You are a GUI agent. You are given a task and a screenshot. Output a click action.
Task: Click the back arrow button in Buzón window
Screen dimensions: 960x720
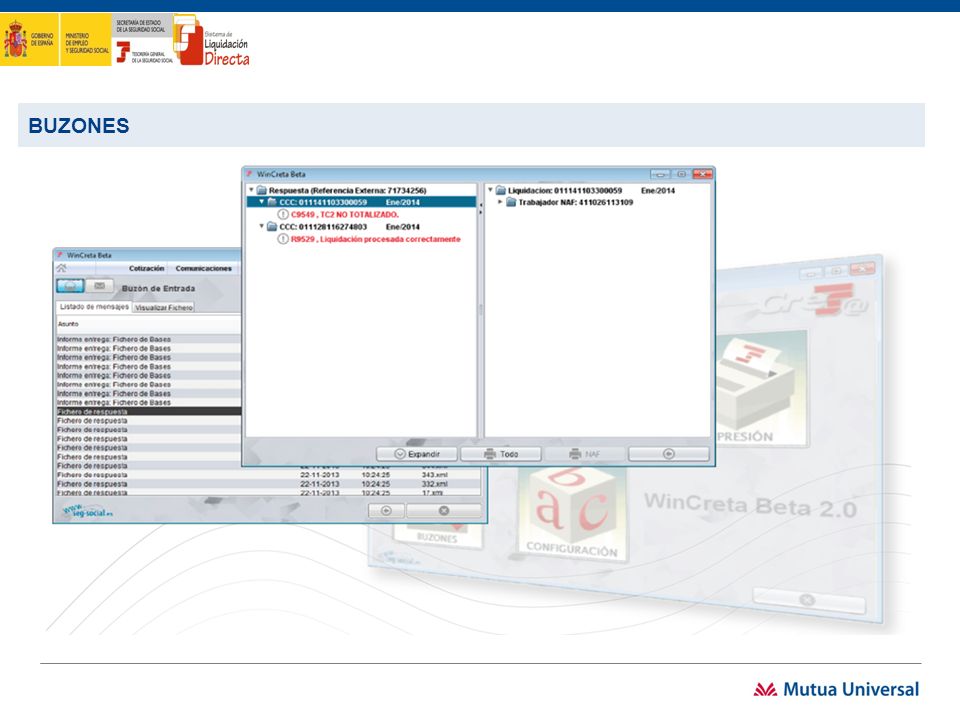pos(386,511)
